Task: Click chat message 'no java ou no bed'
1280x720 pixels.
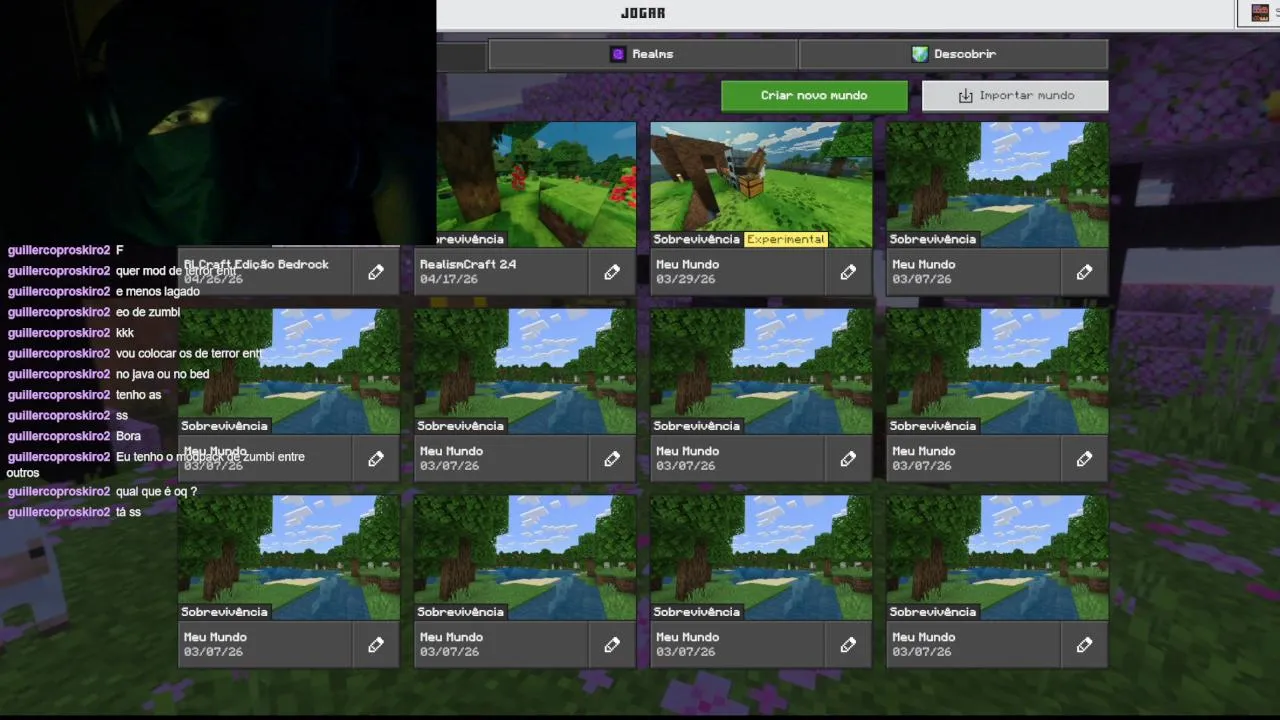Action: coord(163,374)
